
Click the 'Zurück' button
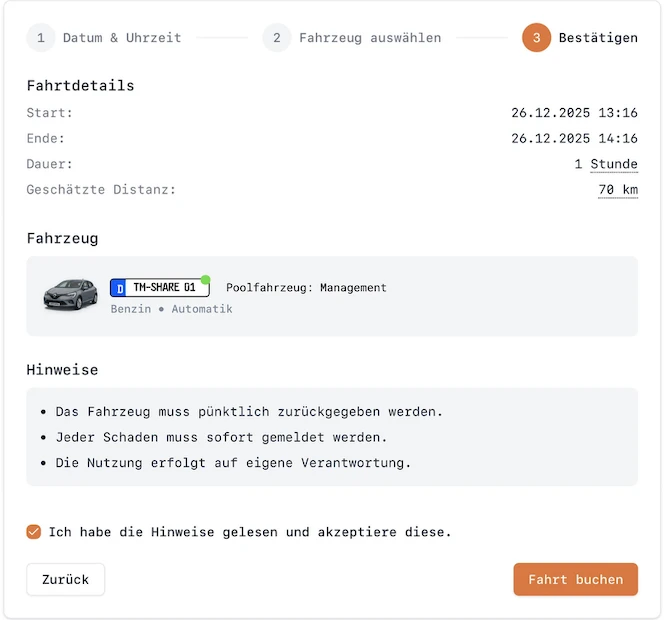pos(66,579)
